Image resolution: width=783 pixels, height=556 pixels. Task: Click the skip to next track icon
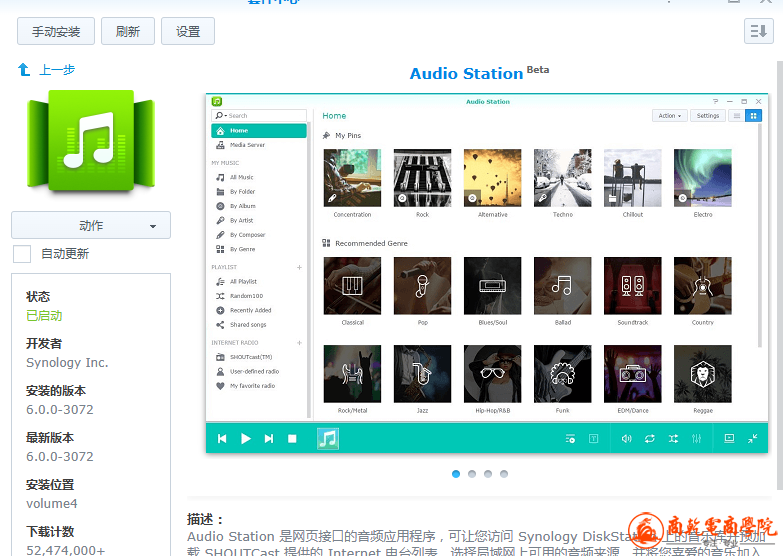coord(269,438)
